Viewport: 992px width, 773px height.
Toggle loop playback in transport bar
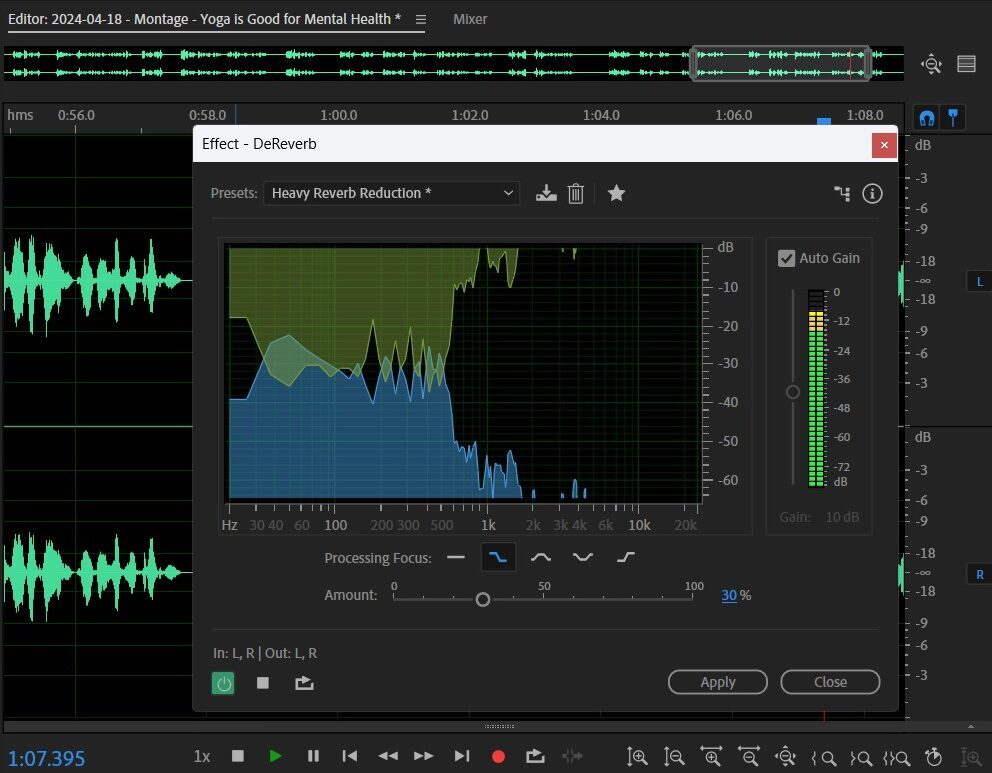(x=535, y=756)
